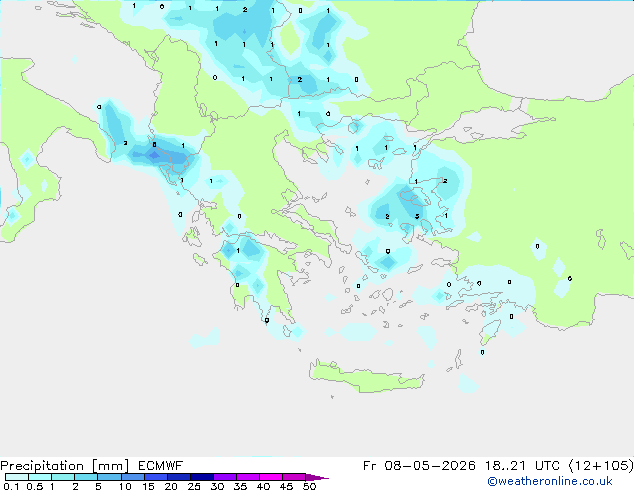
Task: Click the 'ECMWF' model label
Action: [x=161, y=466]
